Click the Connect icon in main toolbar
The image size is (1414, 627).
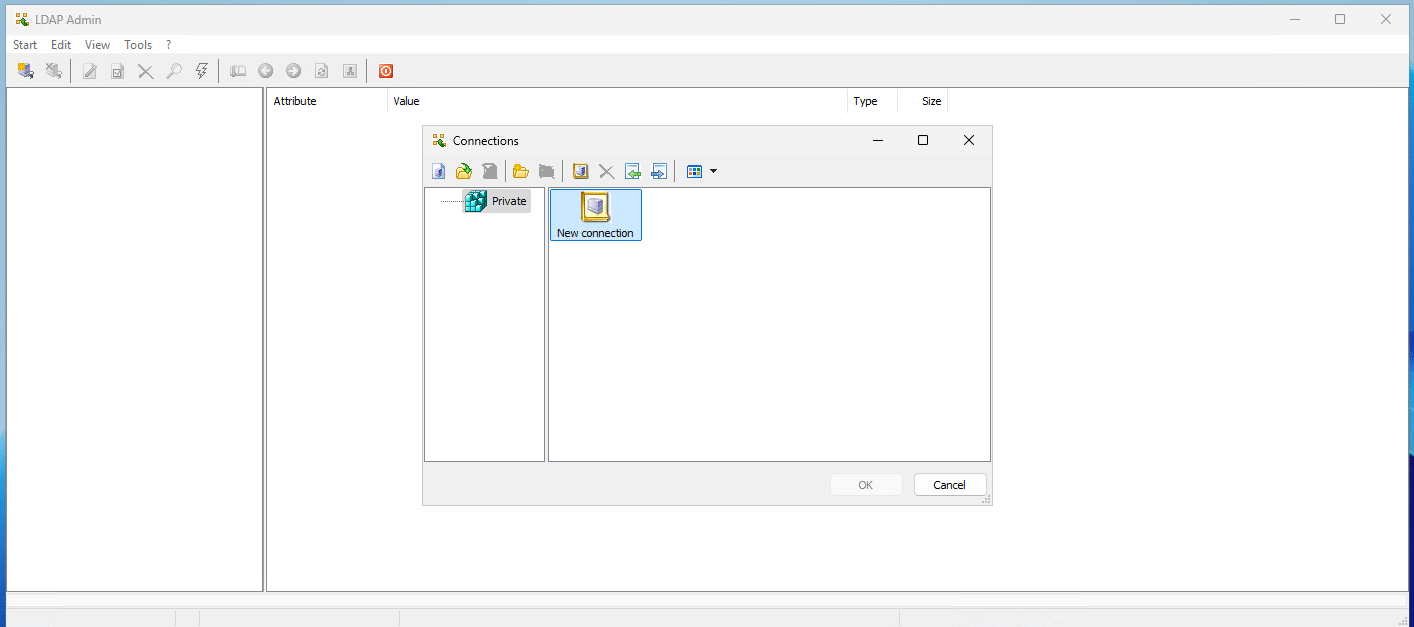26,71
